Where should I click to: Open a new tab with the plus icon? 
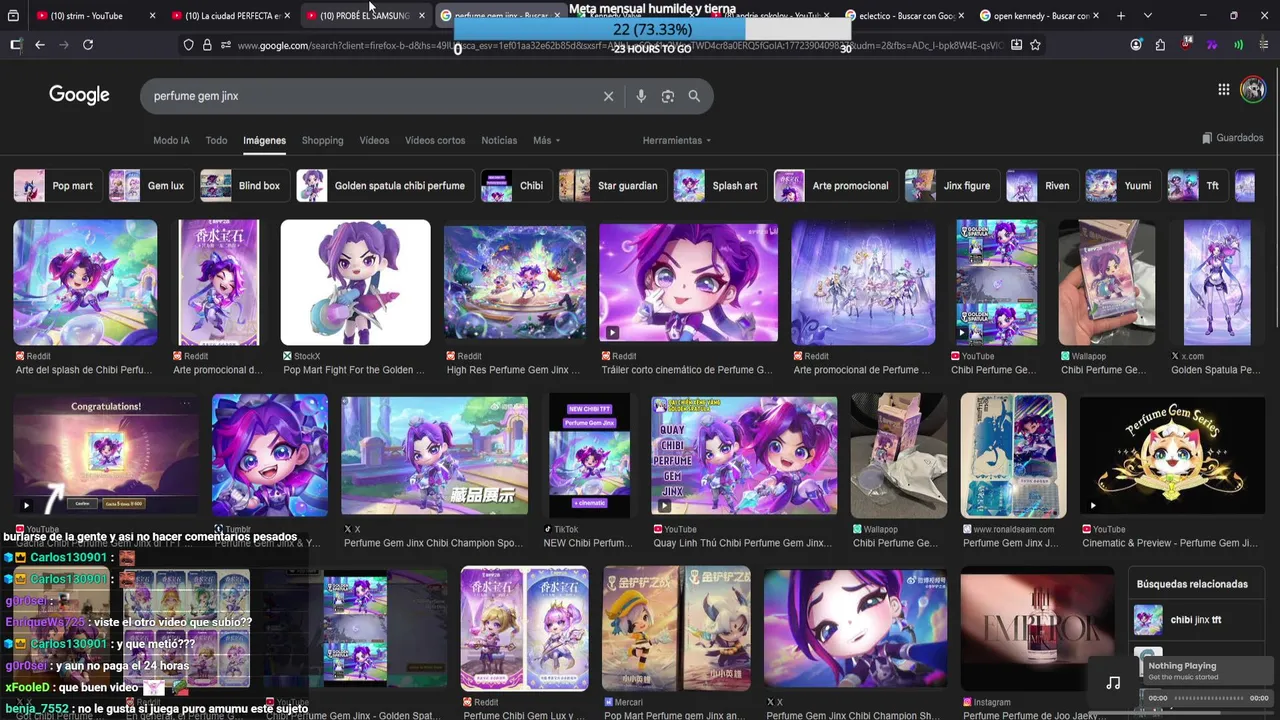tap(1120, 16)
